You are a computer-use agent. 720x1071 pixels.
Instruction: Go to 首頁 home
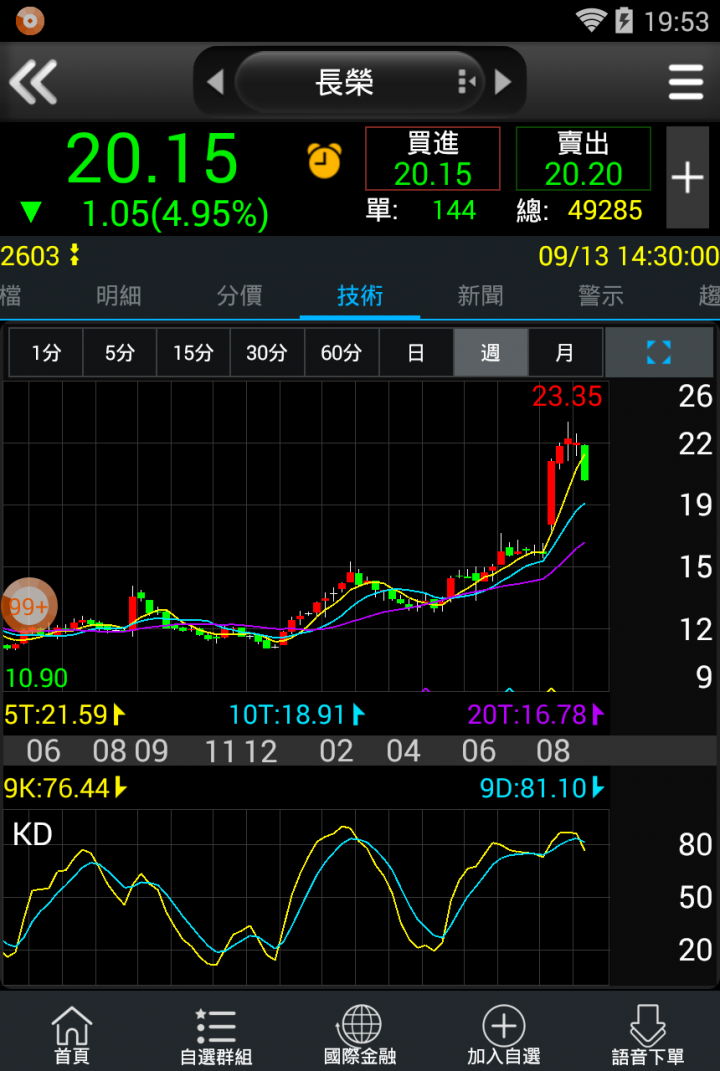pyautogui.click(x=72, y=1035)
